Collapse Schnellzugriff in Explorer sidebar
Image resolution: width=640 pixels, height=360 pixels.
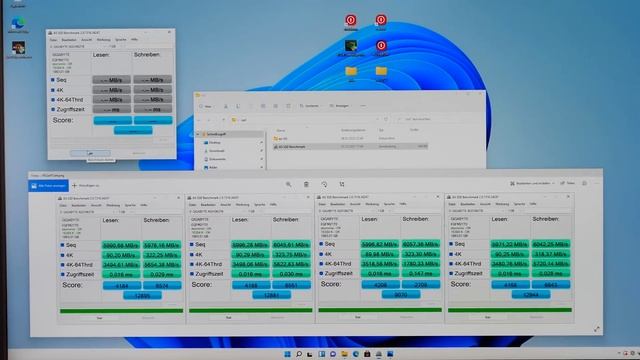[198, 134]
